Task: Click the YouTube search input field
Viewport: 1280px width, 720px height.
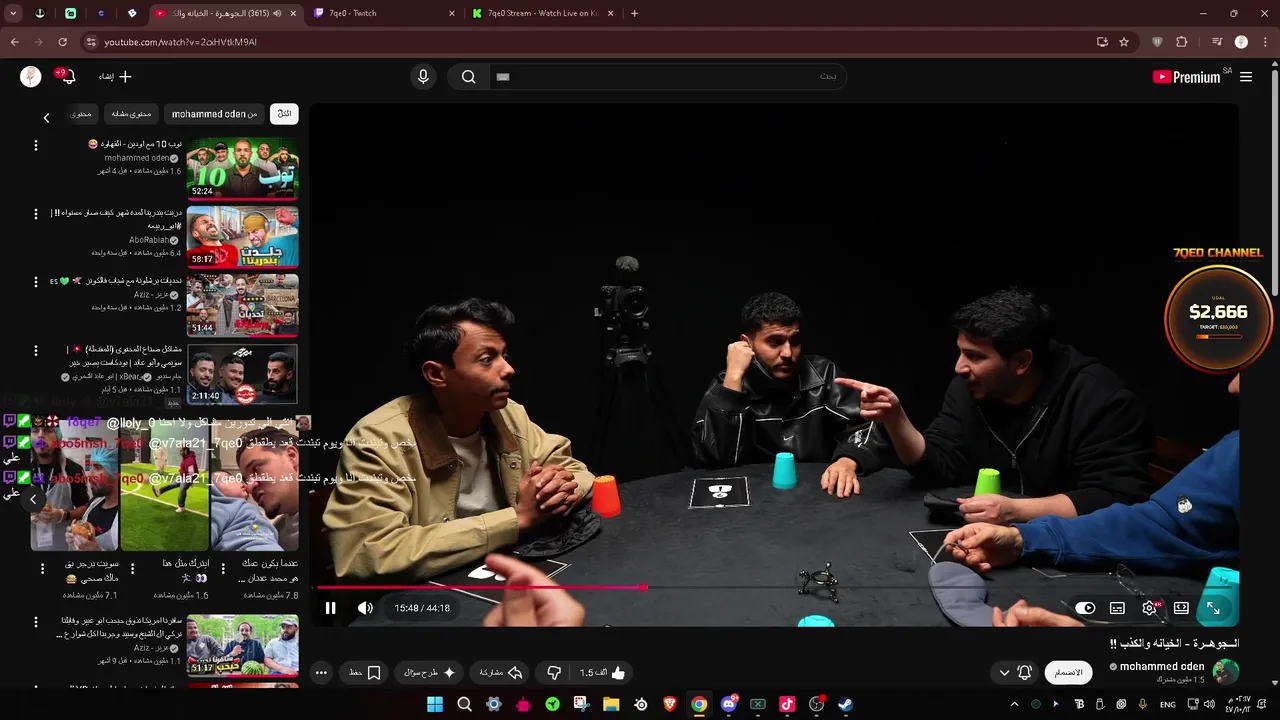Action: pos(667,77)
